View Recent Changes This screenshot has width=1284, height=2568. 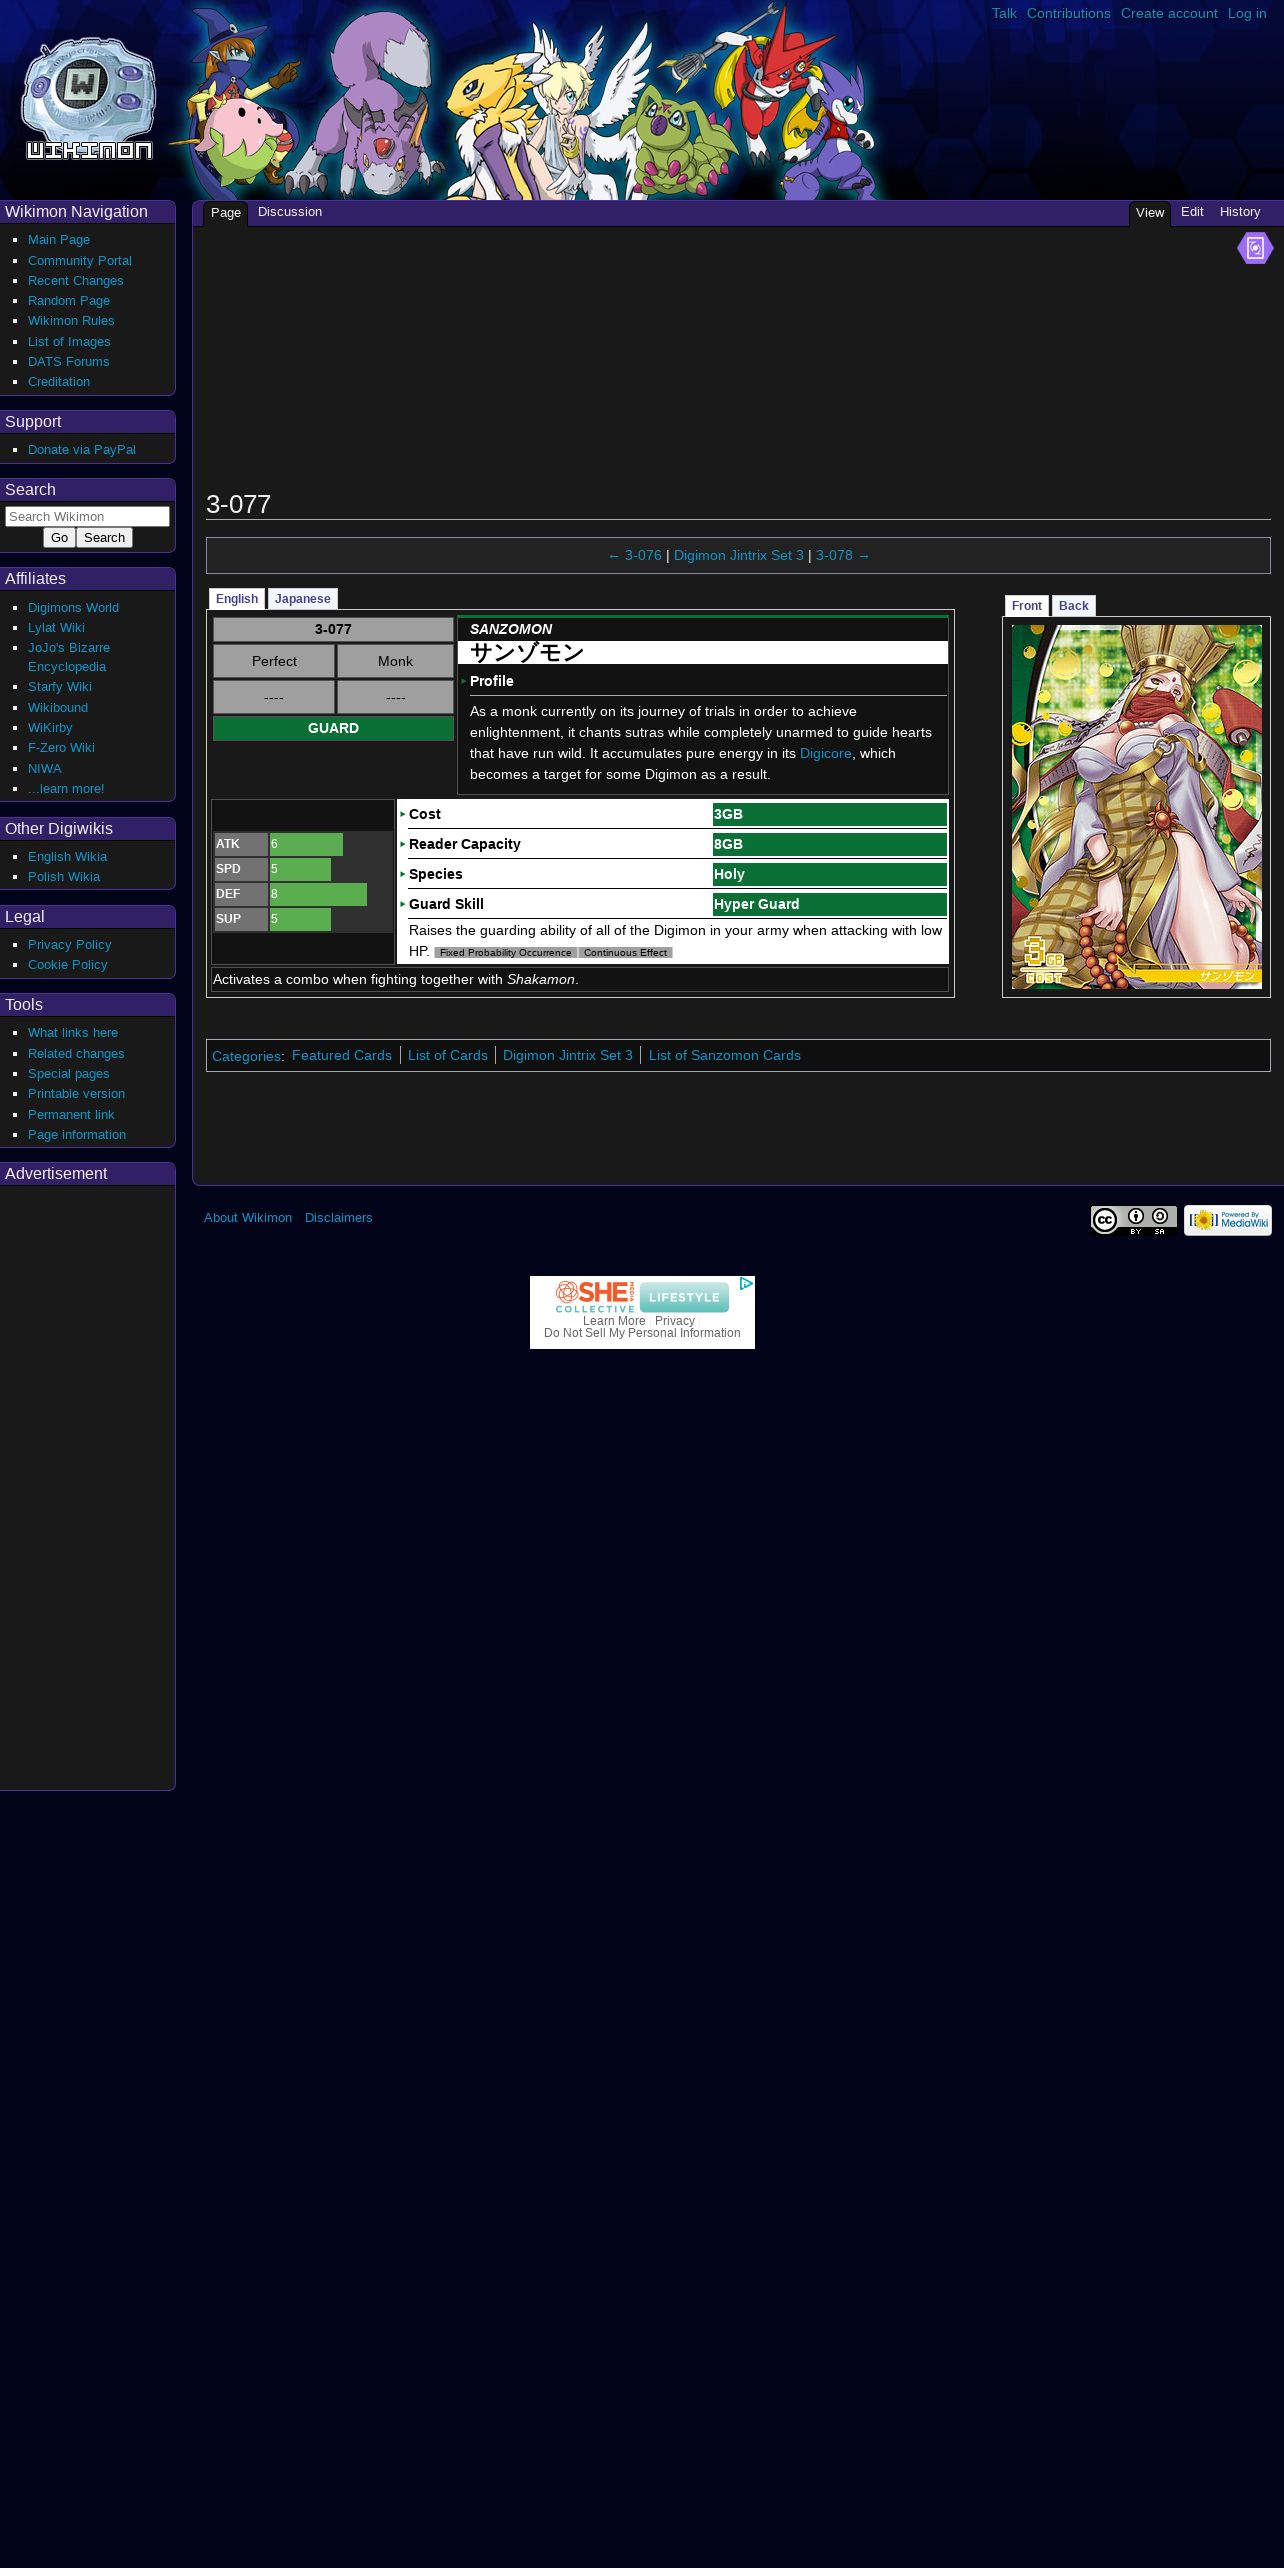pyautogui.click(x=76, y=281)
